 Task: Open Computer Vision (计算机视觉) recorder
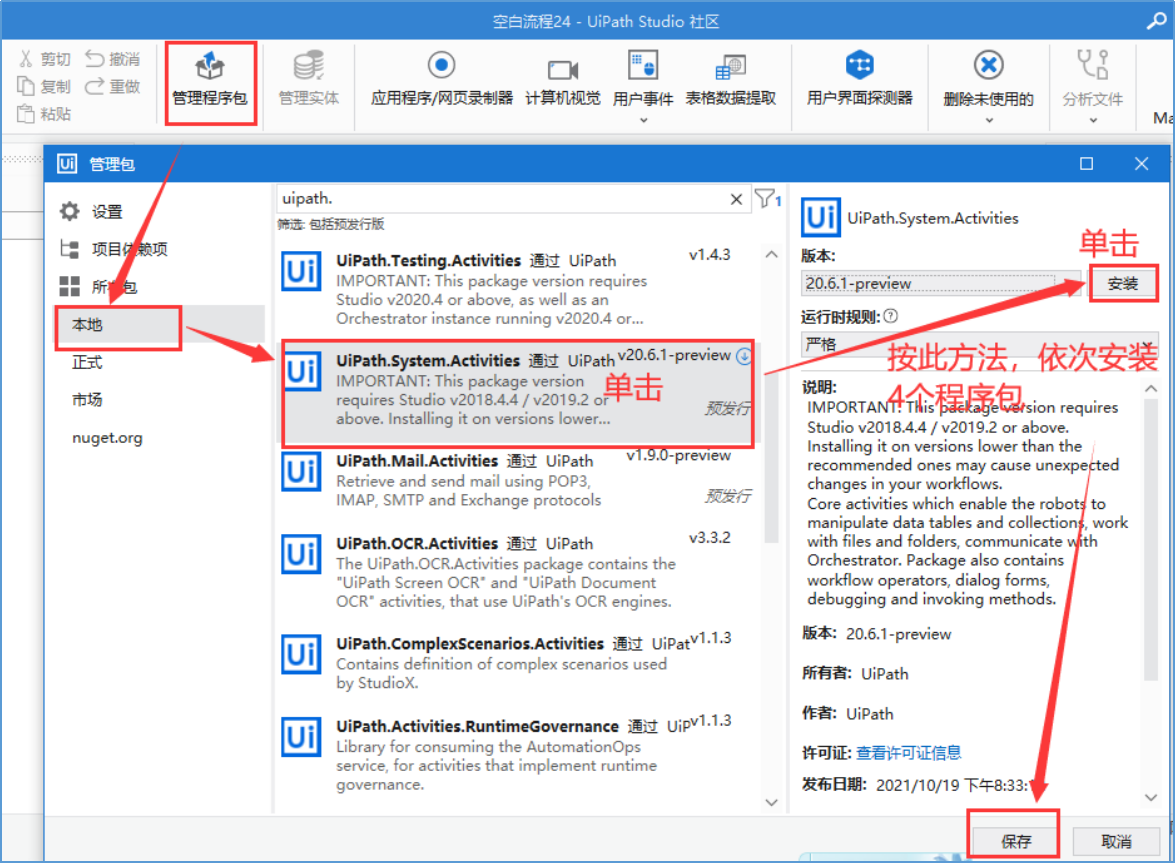coord(563,79)
